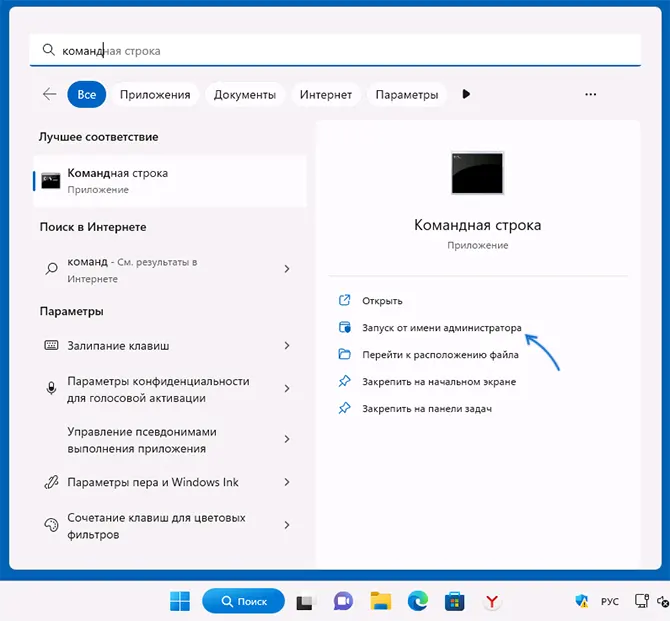Image resolution: width=670 pixels, height=621 pixels.
Task: Click the keyboard icon for Залипание клавиш
Action: tap(51, 345)
